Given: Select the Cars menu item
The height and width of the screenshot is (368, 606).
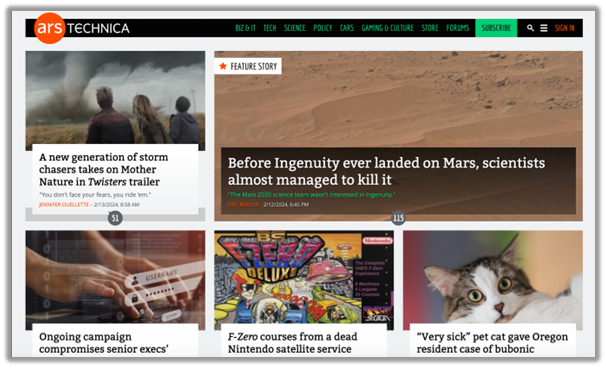Looking at the screenshot, I should point(347,28).
